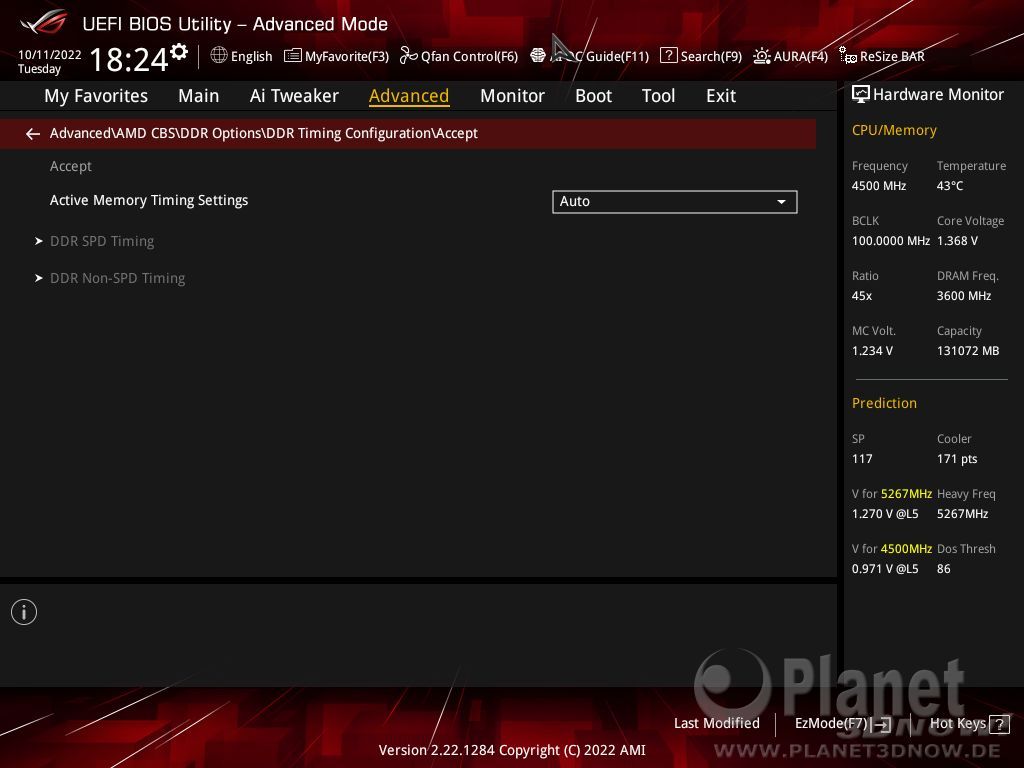Click the Prediction heading

(x=884, y=403)
